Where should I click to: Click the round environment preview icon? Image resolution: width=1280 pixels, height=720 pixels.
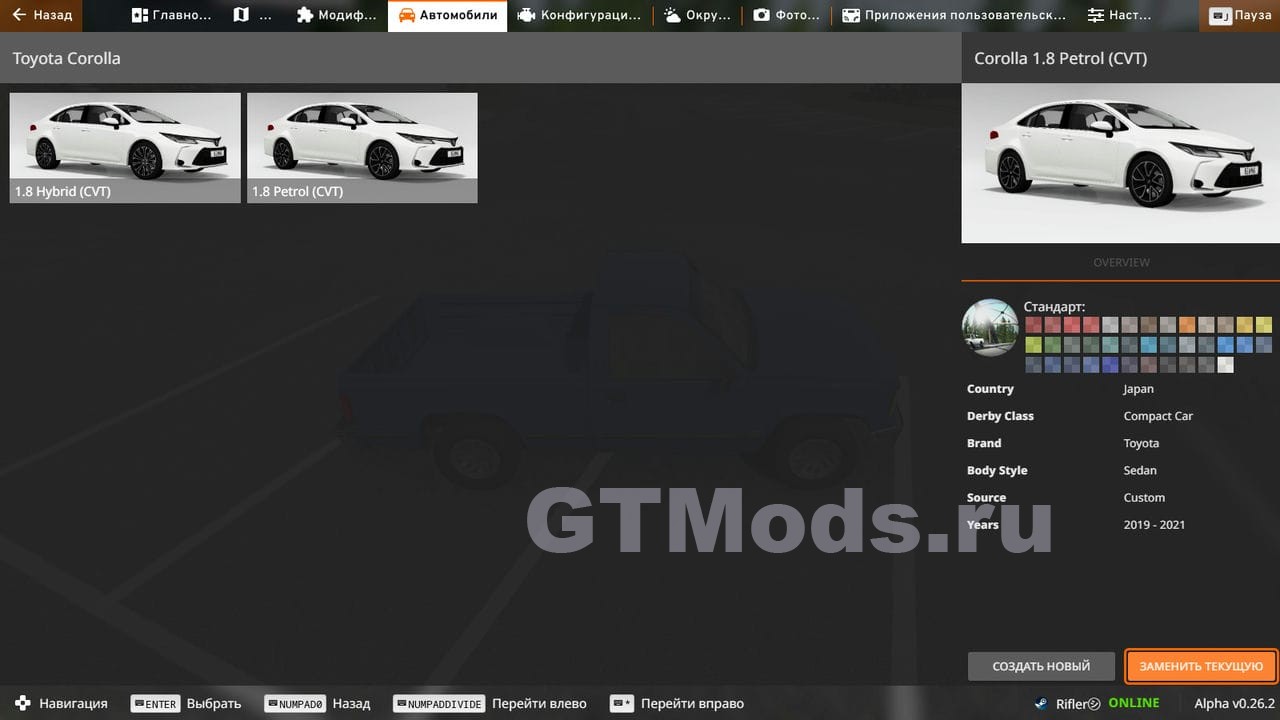pyautogui.click(x=990, y=327)
